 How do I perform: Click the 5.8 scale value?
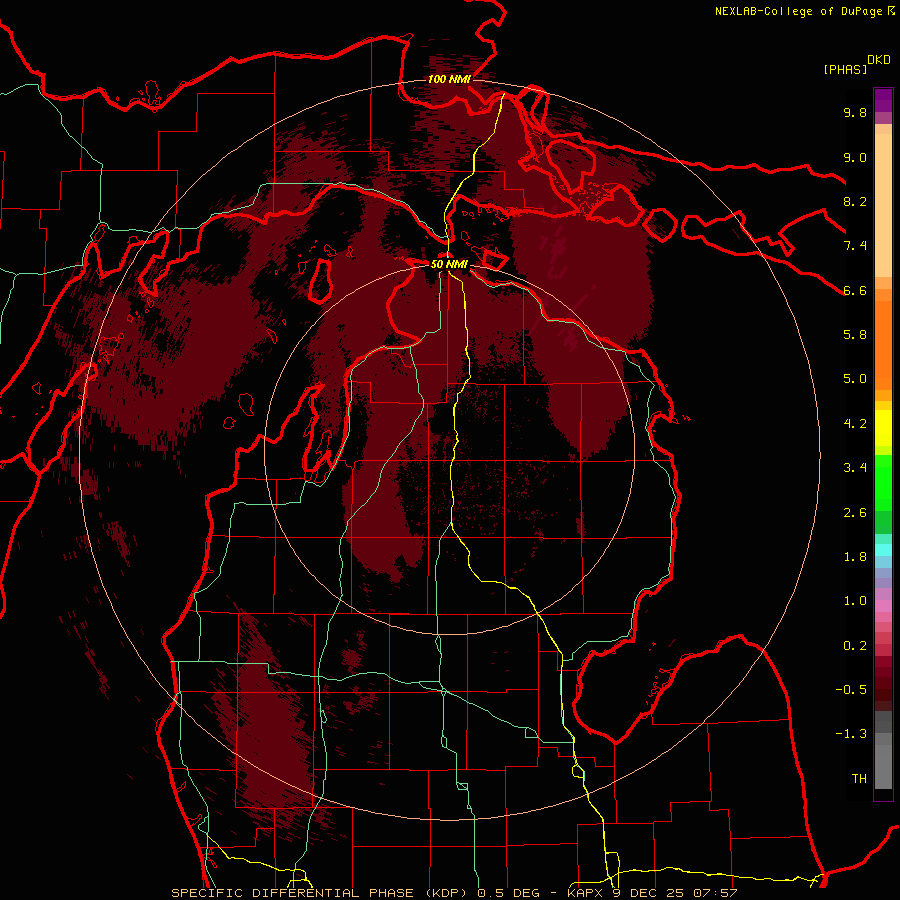[855, 335]
